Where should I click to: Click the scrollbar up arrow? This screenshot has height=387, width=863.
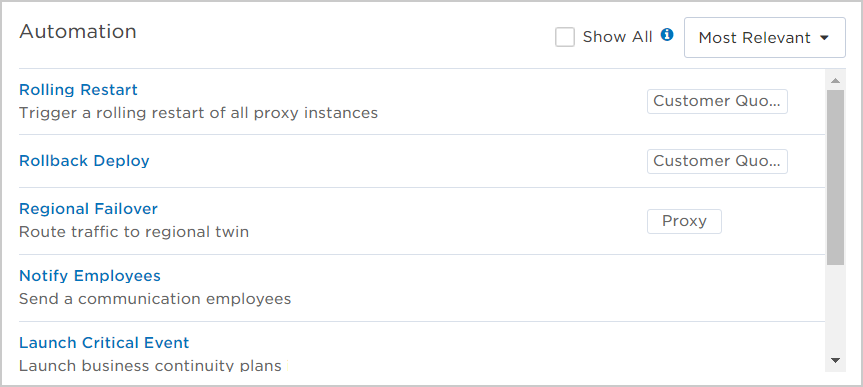[x=835, y=80]
